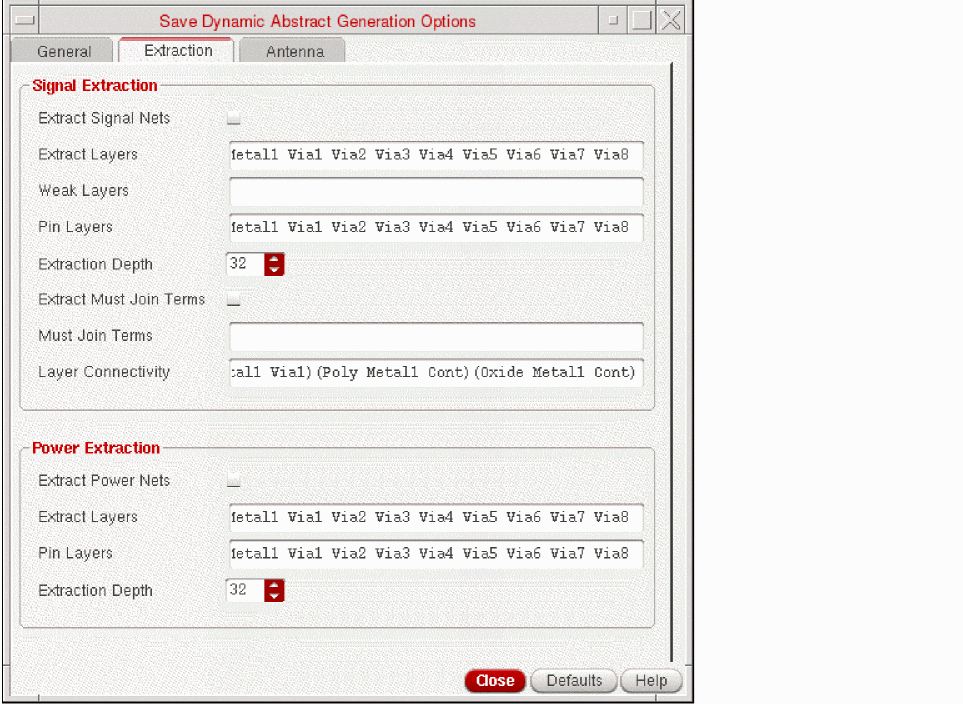Switch to the General tab
The height and width of the screenshot is (704, 963).
point(63,51)
